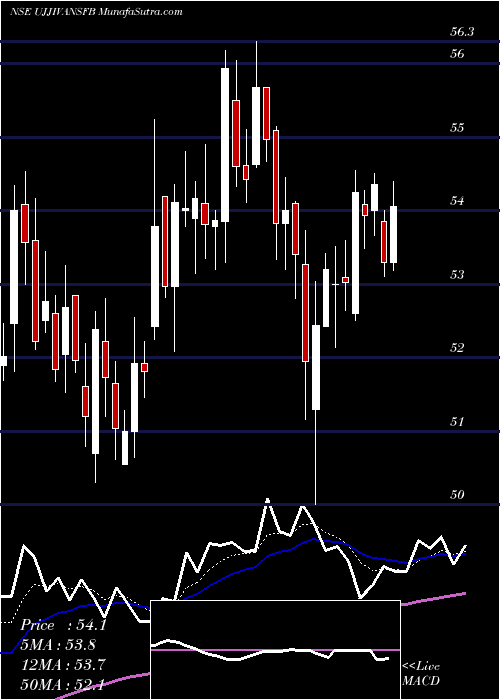The height and width of the screenshot is (700, 500).
Task: Click the NSE UJJIVANSFB MunafaSutra.com title
Action: 96,11
